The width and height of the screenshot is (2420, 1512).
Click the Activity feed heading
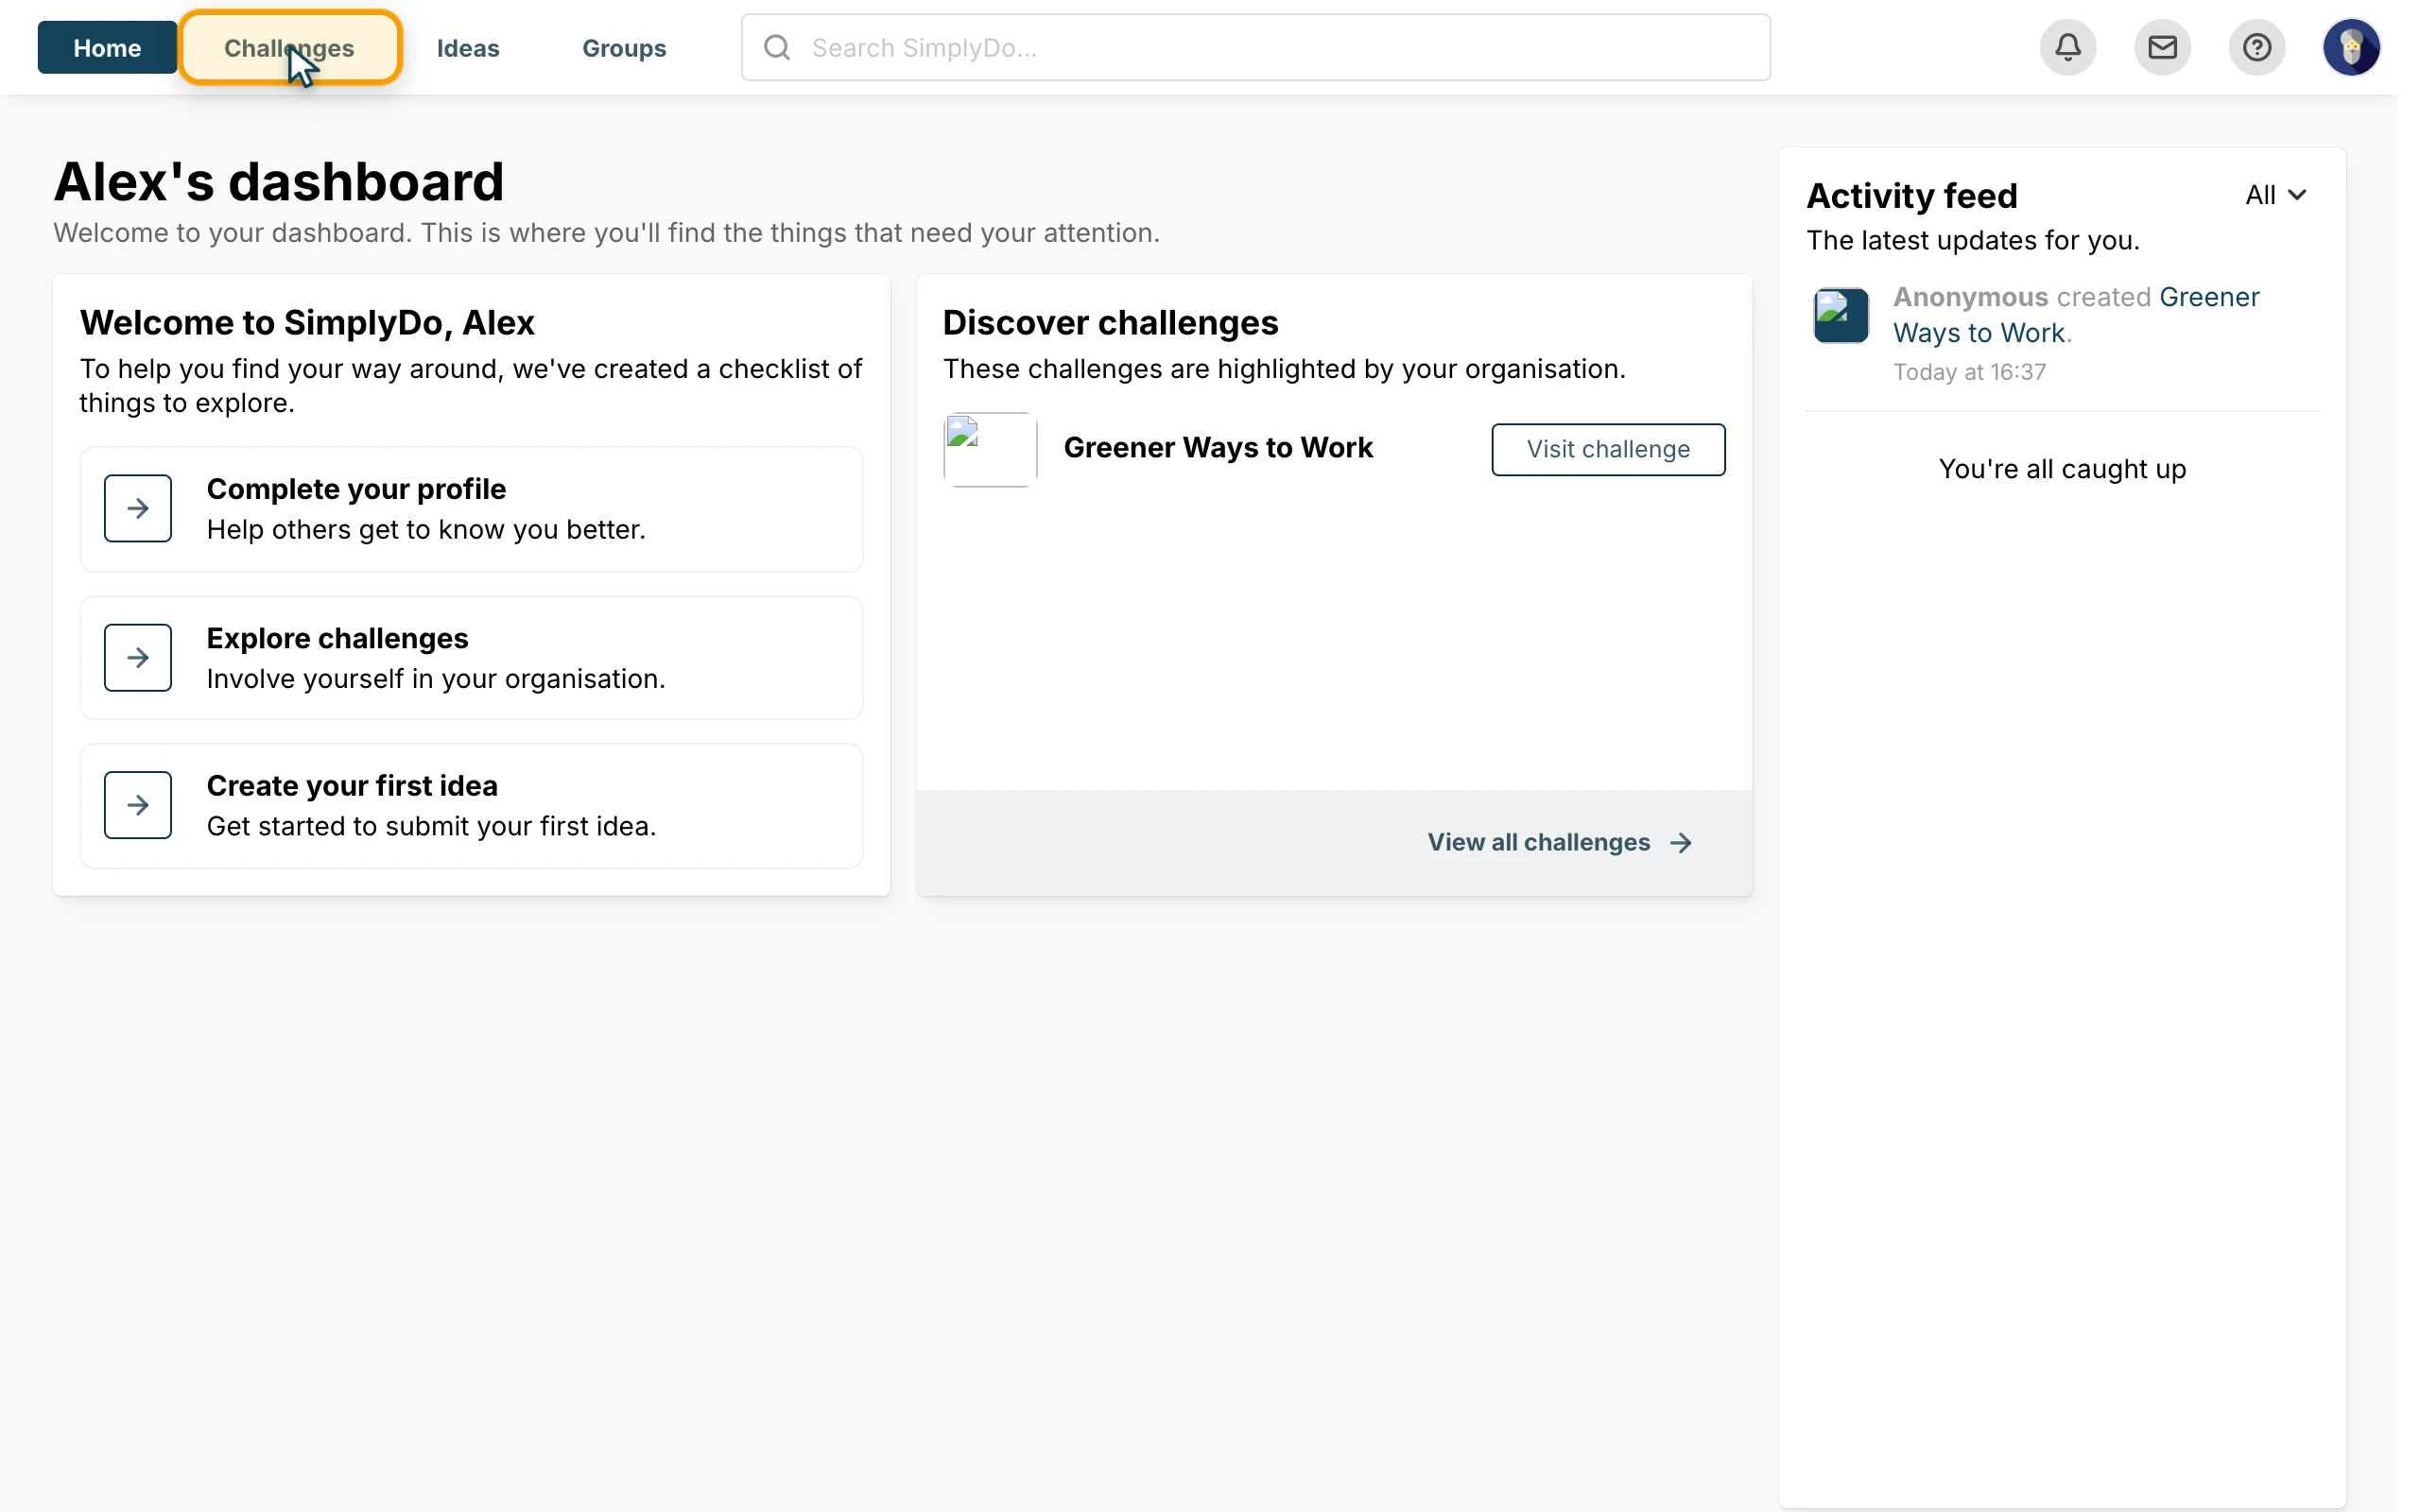coord(1911,195)
